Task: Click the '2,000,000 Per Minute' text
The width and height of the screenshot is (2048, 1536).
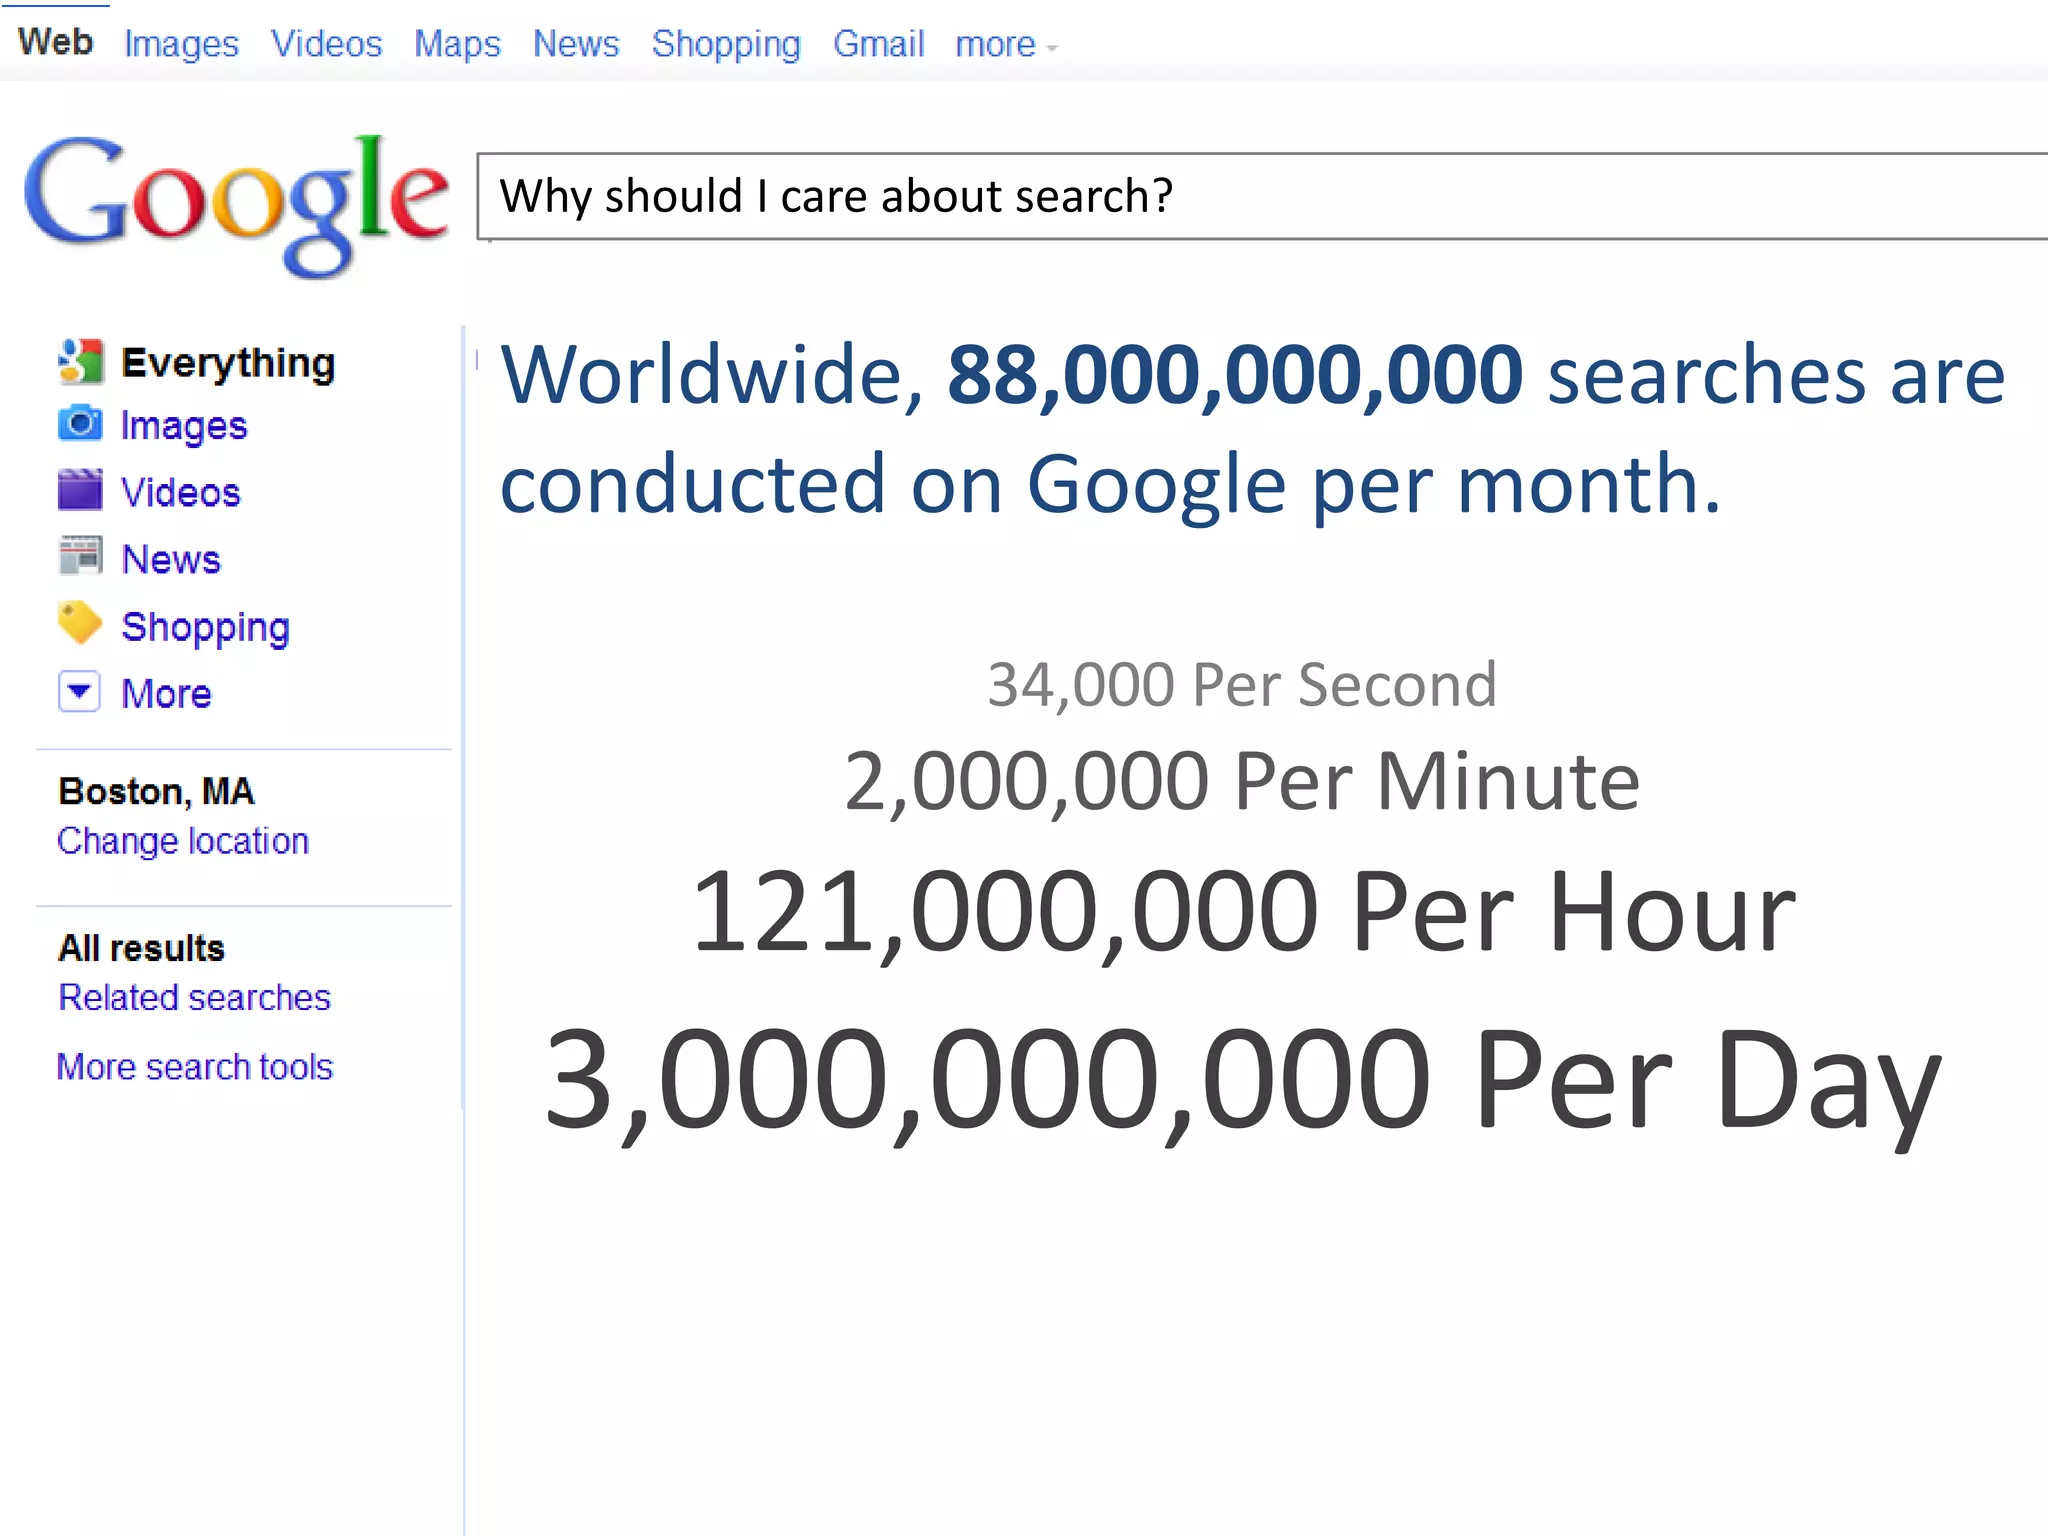Action: pyautogui.click(x=1242, y=782)
